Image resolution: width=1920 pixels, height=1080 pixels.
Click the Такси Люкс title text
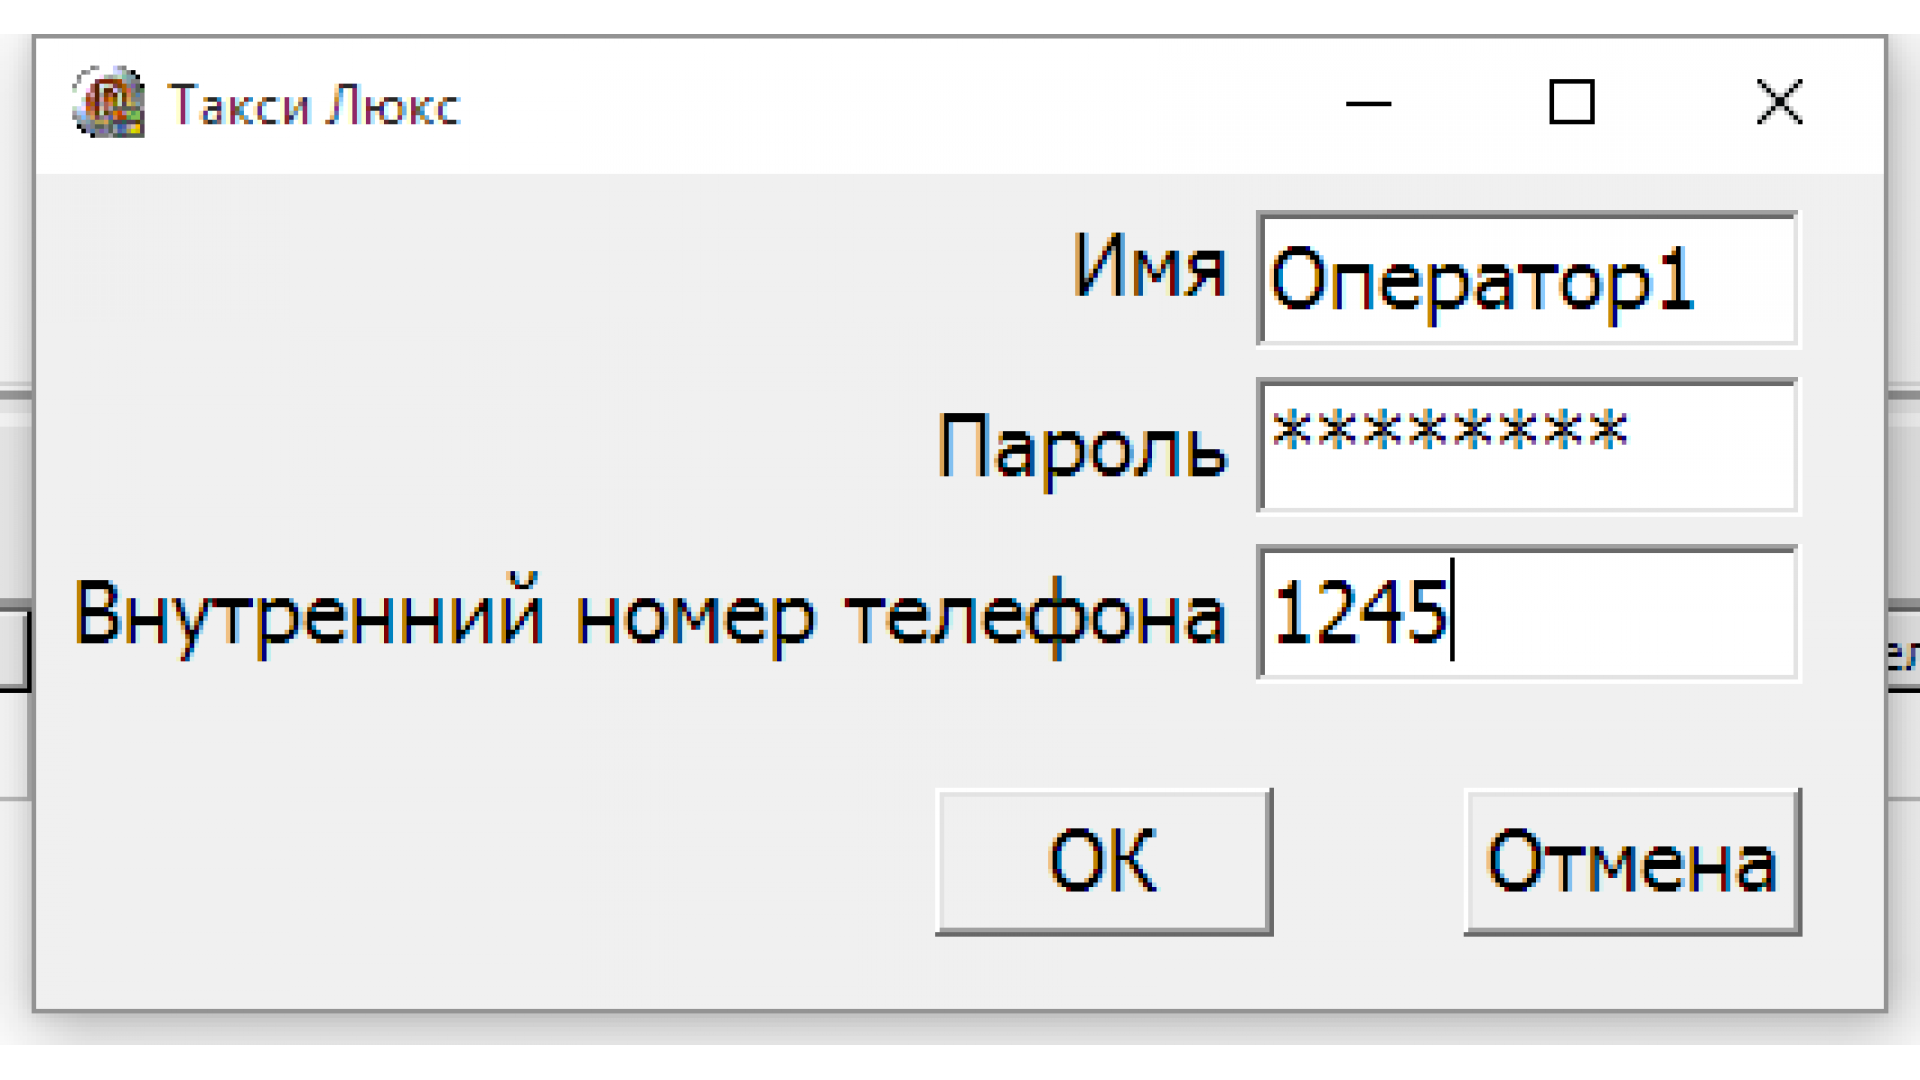pos(314,105)
